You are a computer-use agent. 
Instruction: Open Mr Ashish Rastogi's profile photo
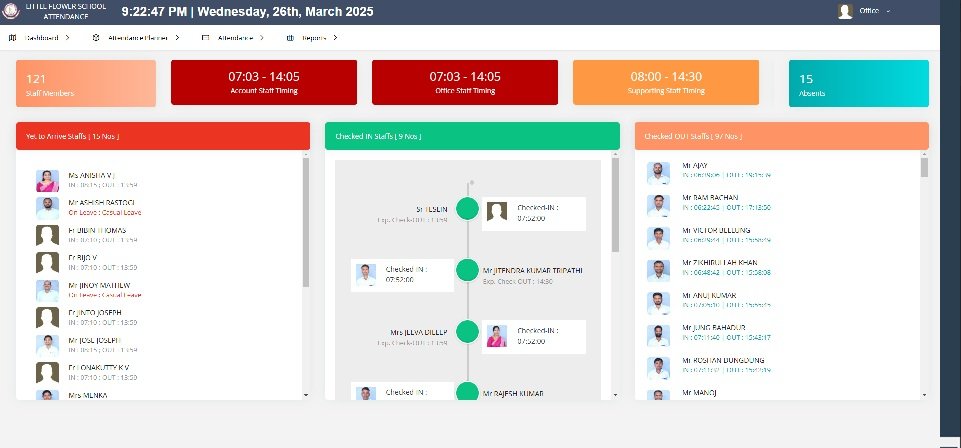[47, 208]
